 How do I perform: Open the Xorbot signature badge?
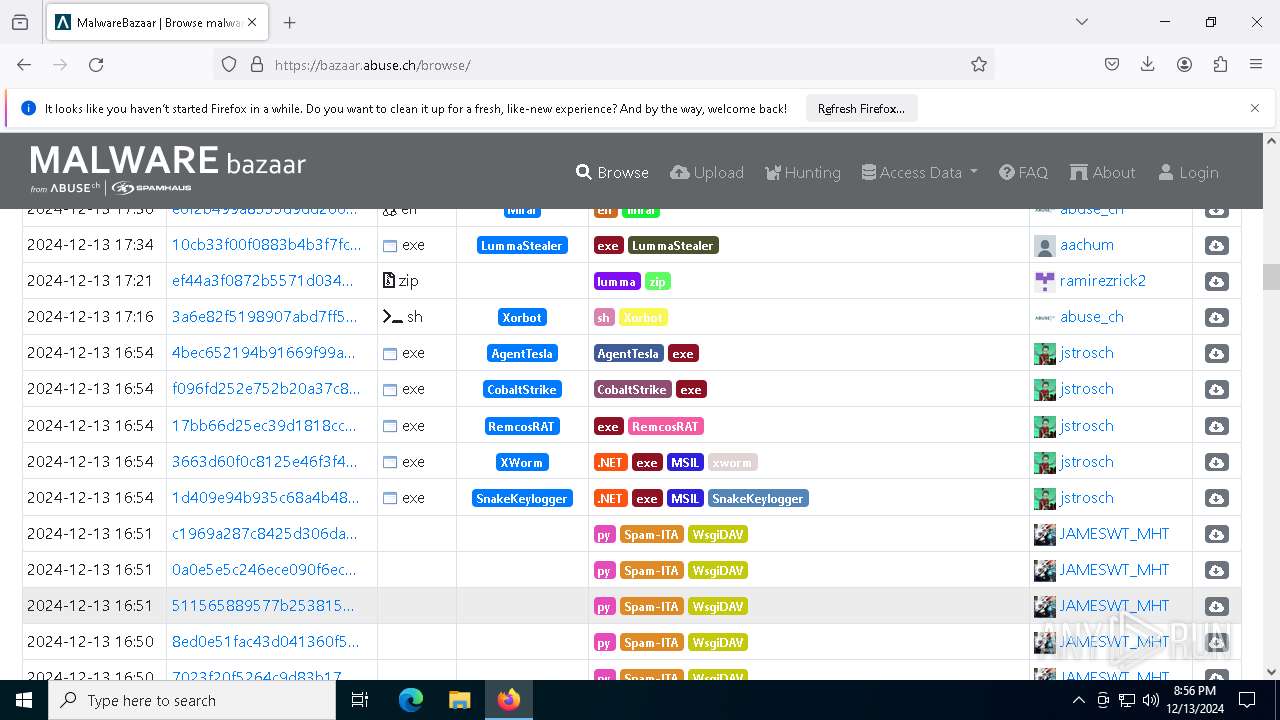(522, 317)
